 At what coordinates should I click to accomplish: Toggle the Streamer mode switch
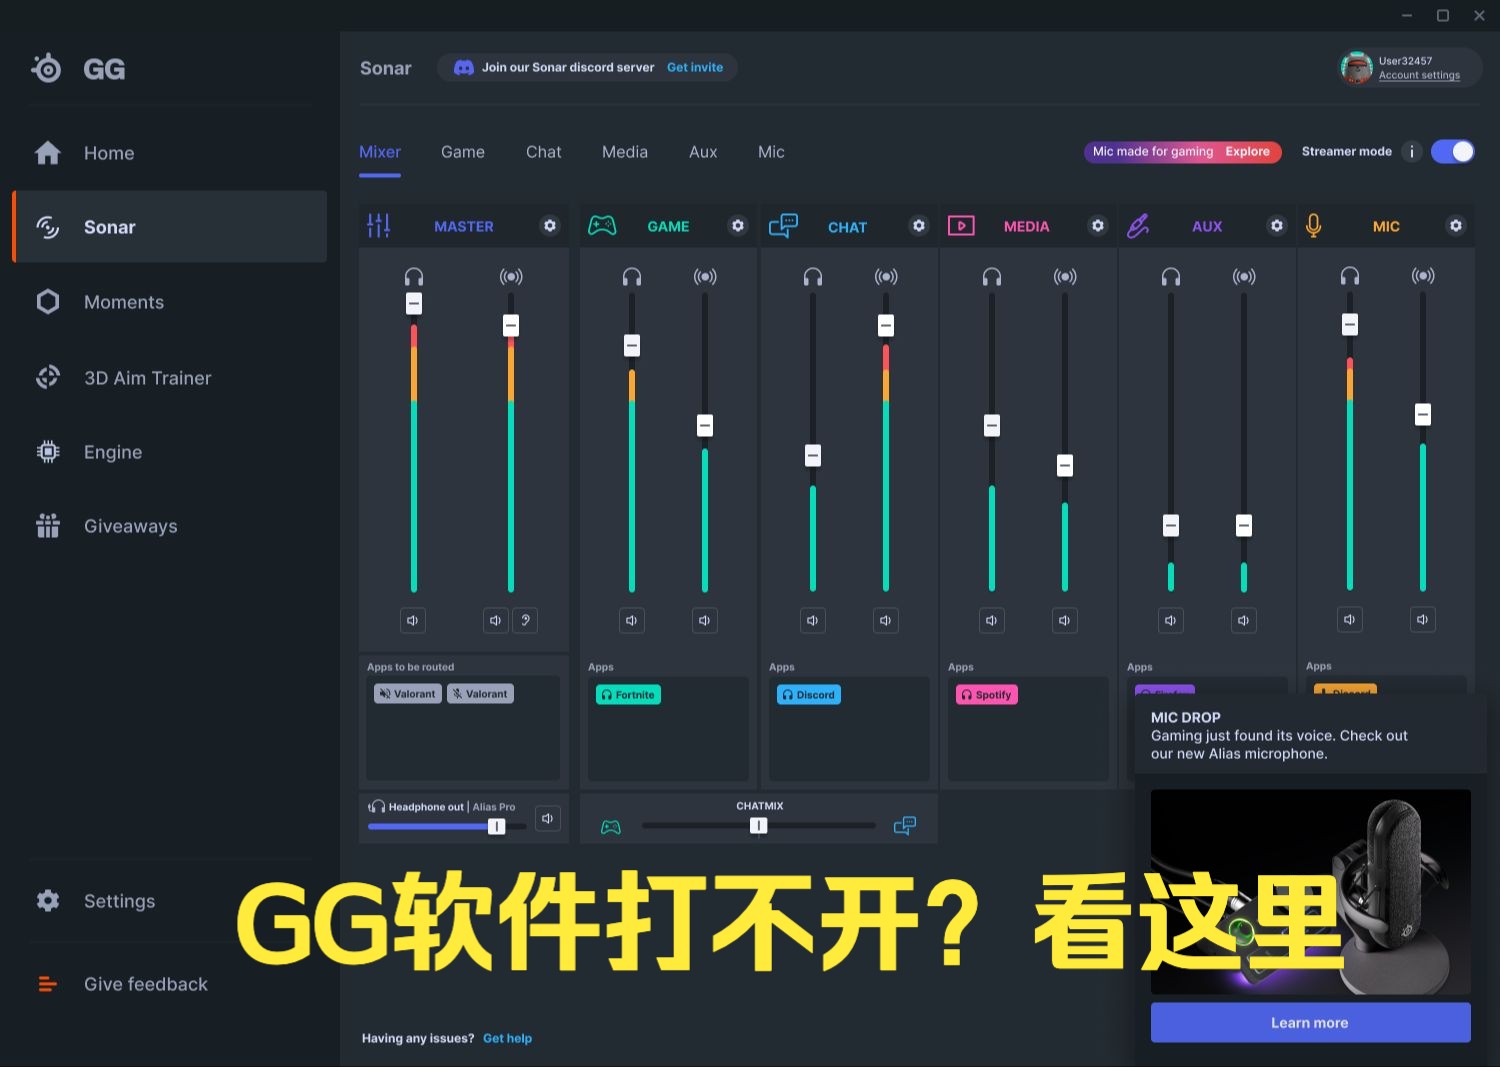1452,151
